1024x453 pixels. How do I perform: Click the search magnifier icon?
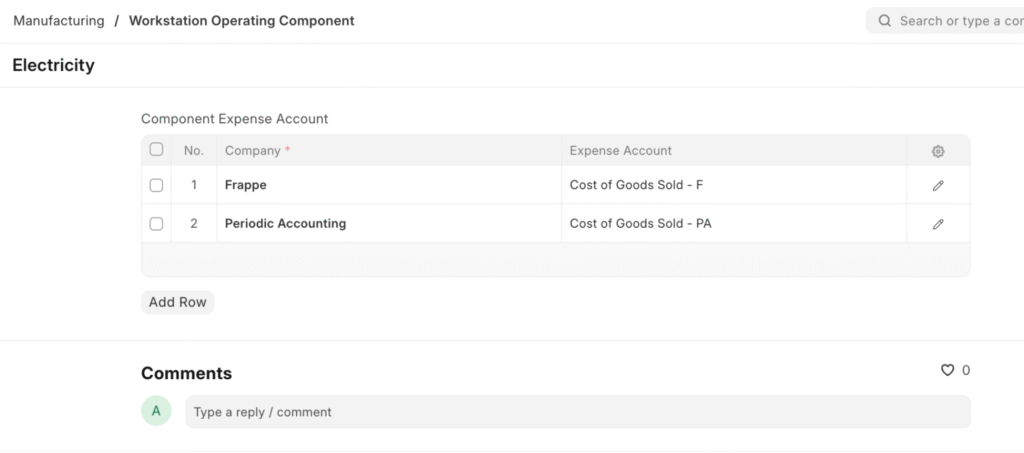[x=884, y=21]
